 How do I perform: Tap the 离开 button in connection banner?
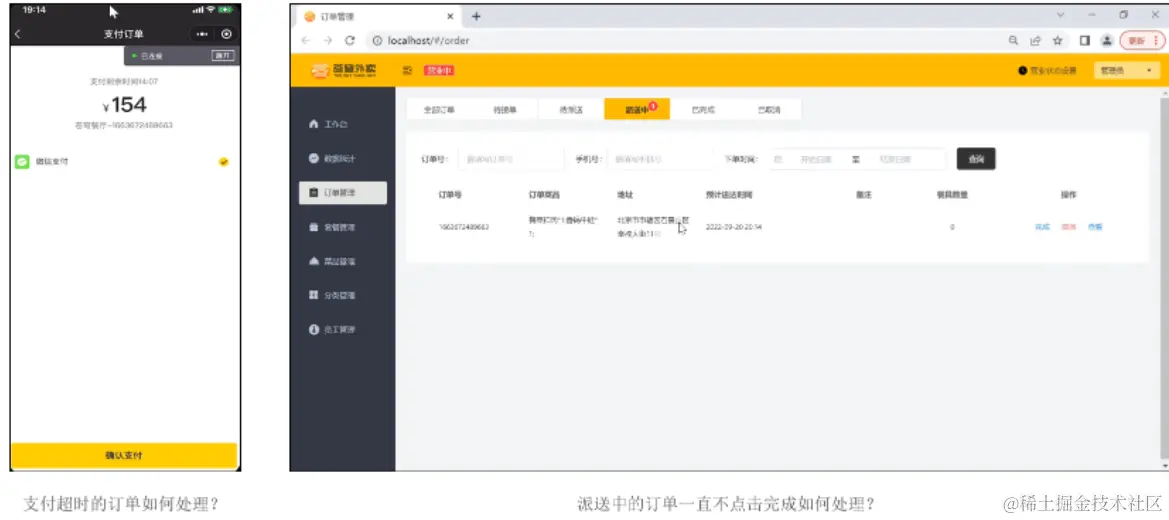(x=222, y=55)
